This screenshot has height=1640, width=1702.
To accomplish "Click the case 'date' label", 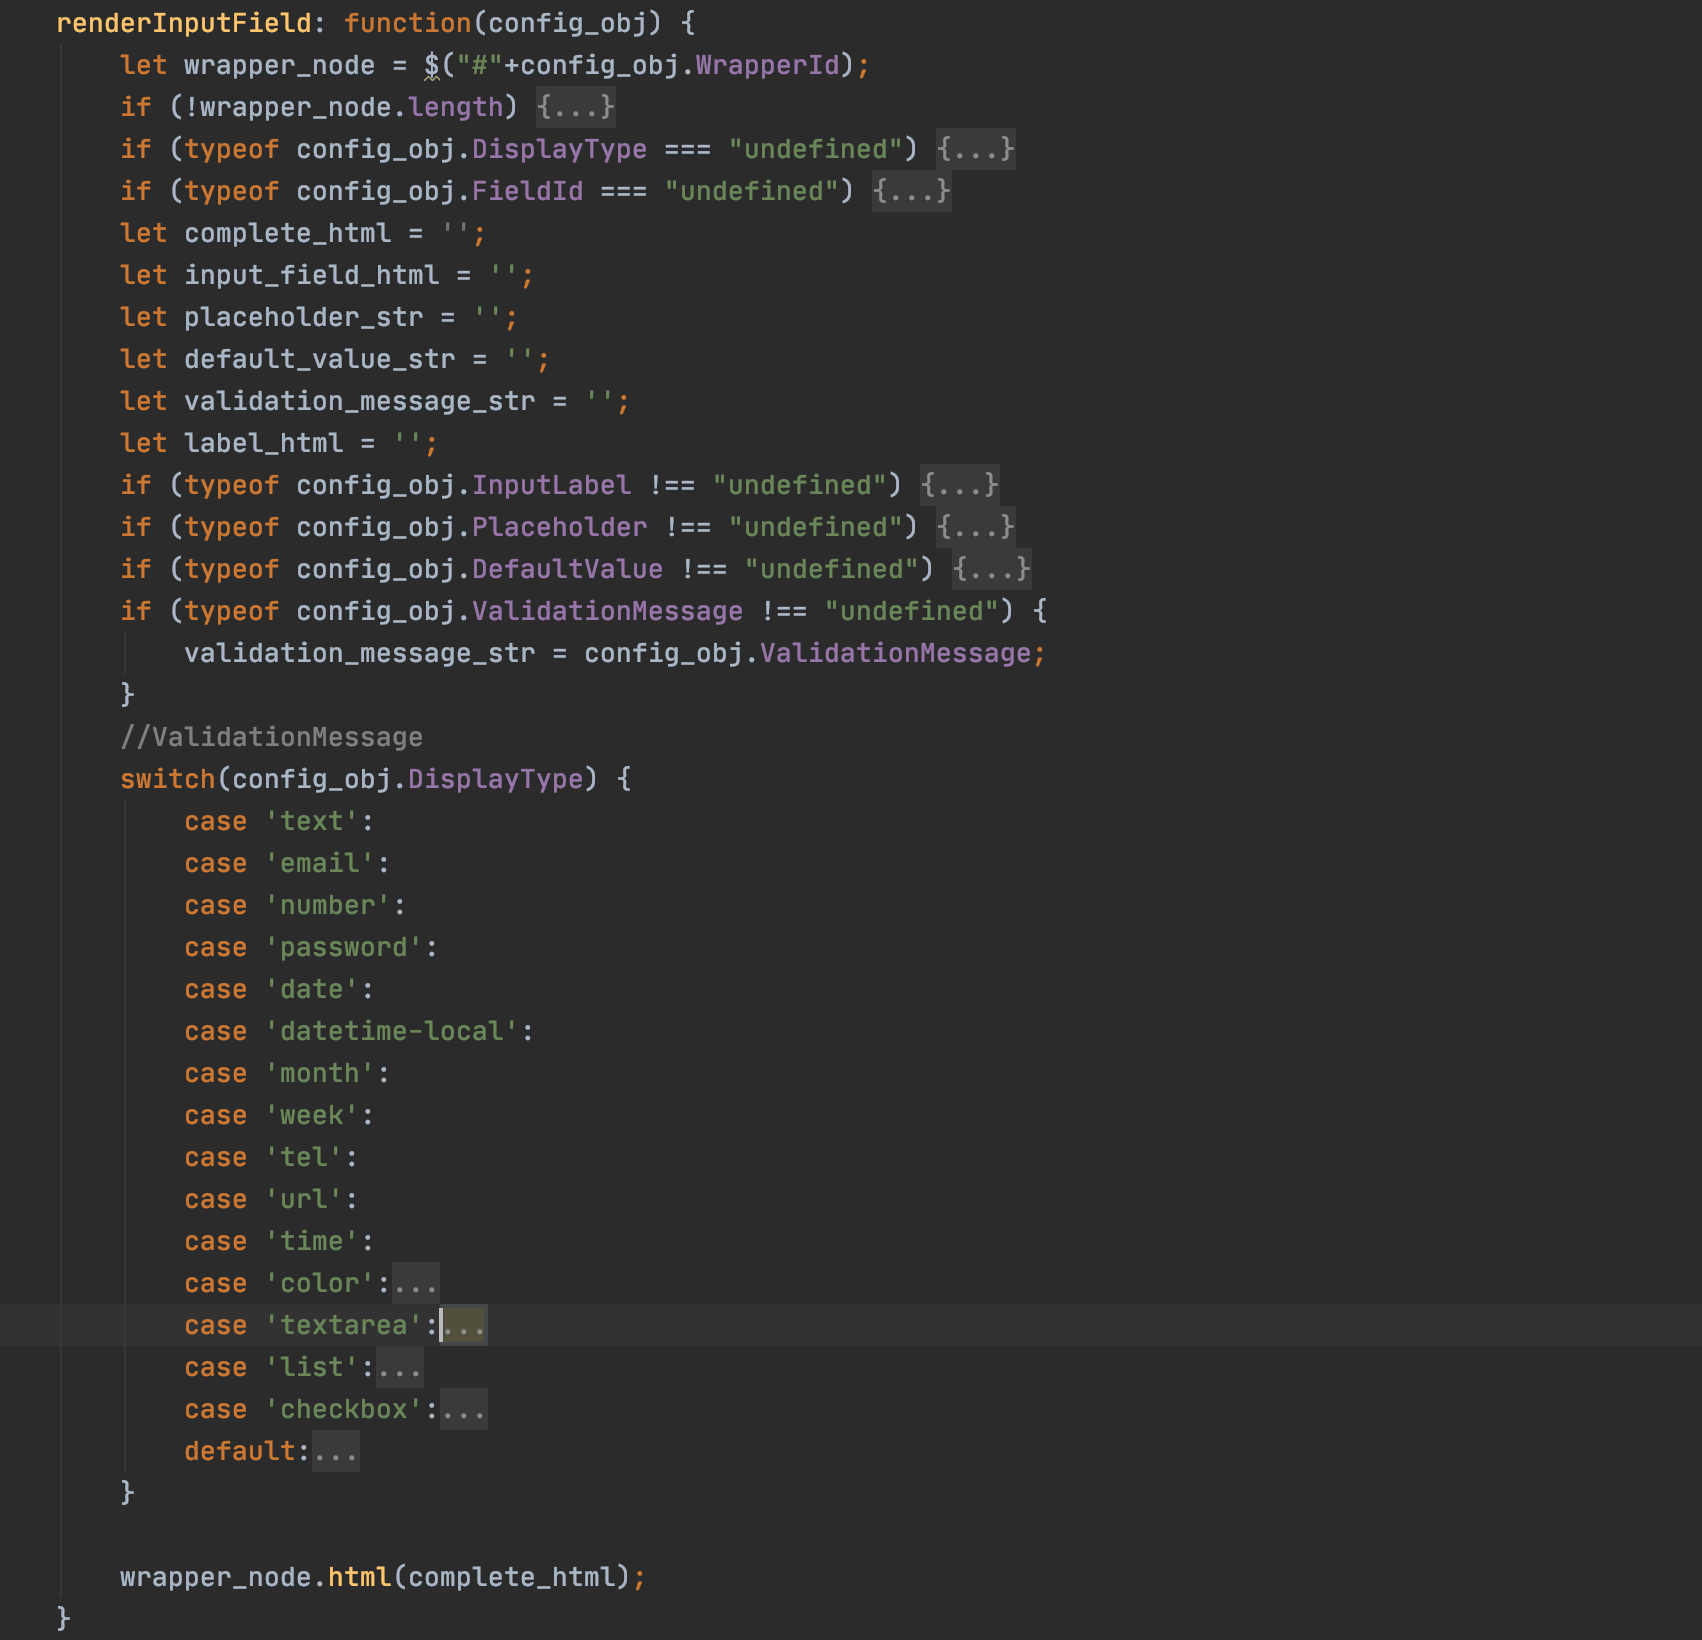I will (x=278, y=989).
